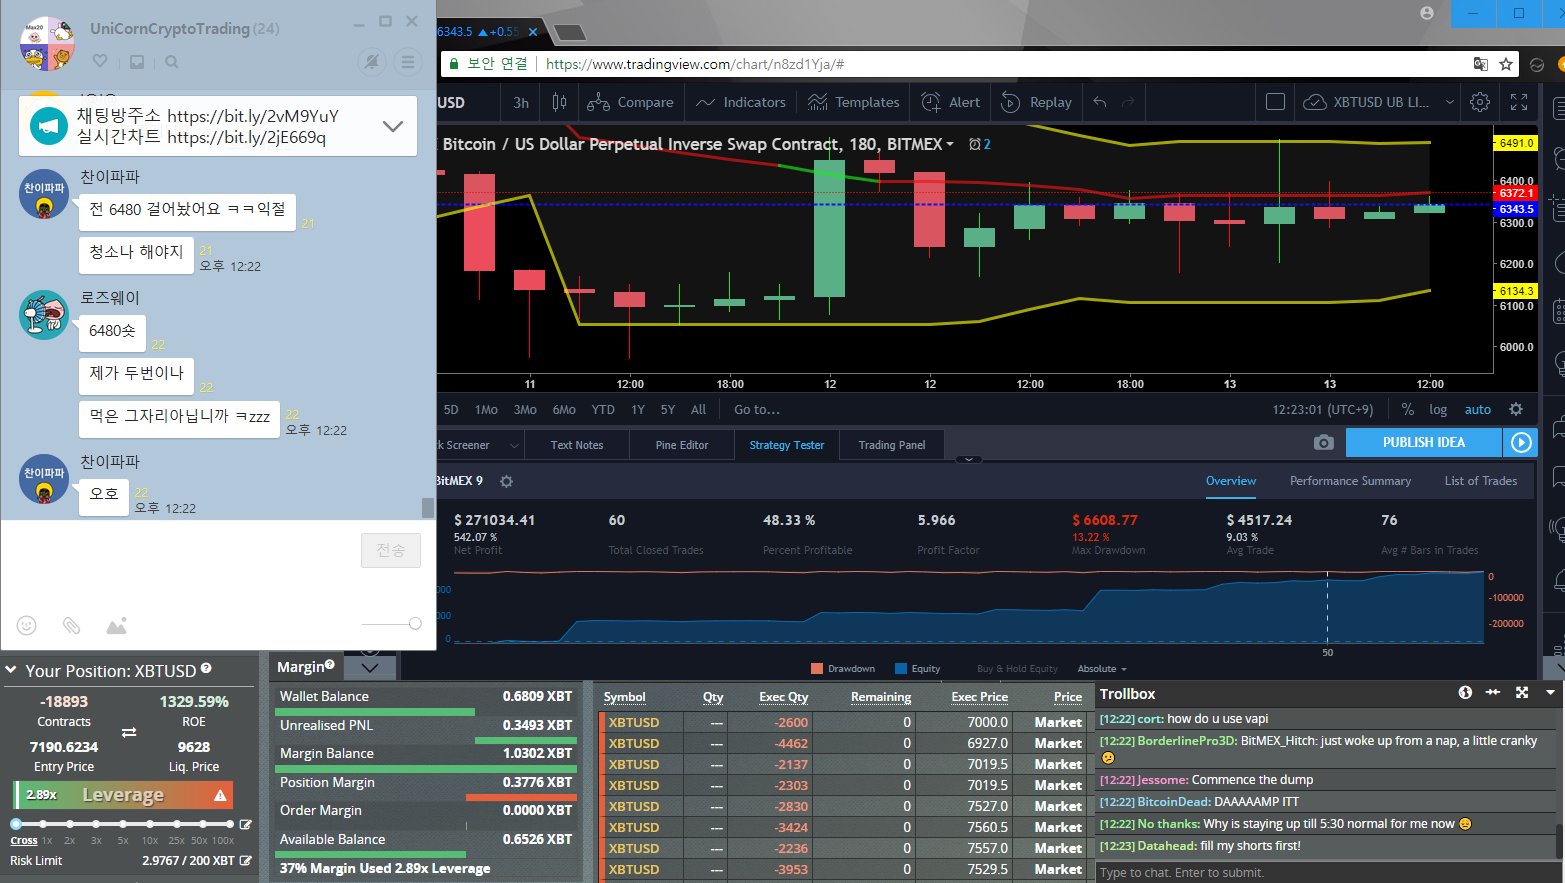Open the Trading Panel tab

coord(892,445)
